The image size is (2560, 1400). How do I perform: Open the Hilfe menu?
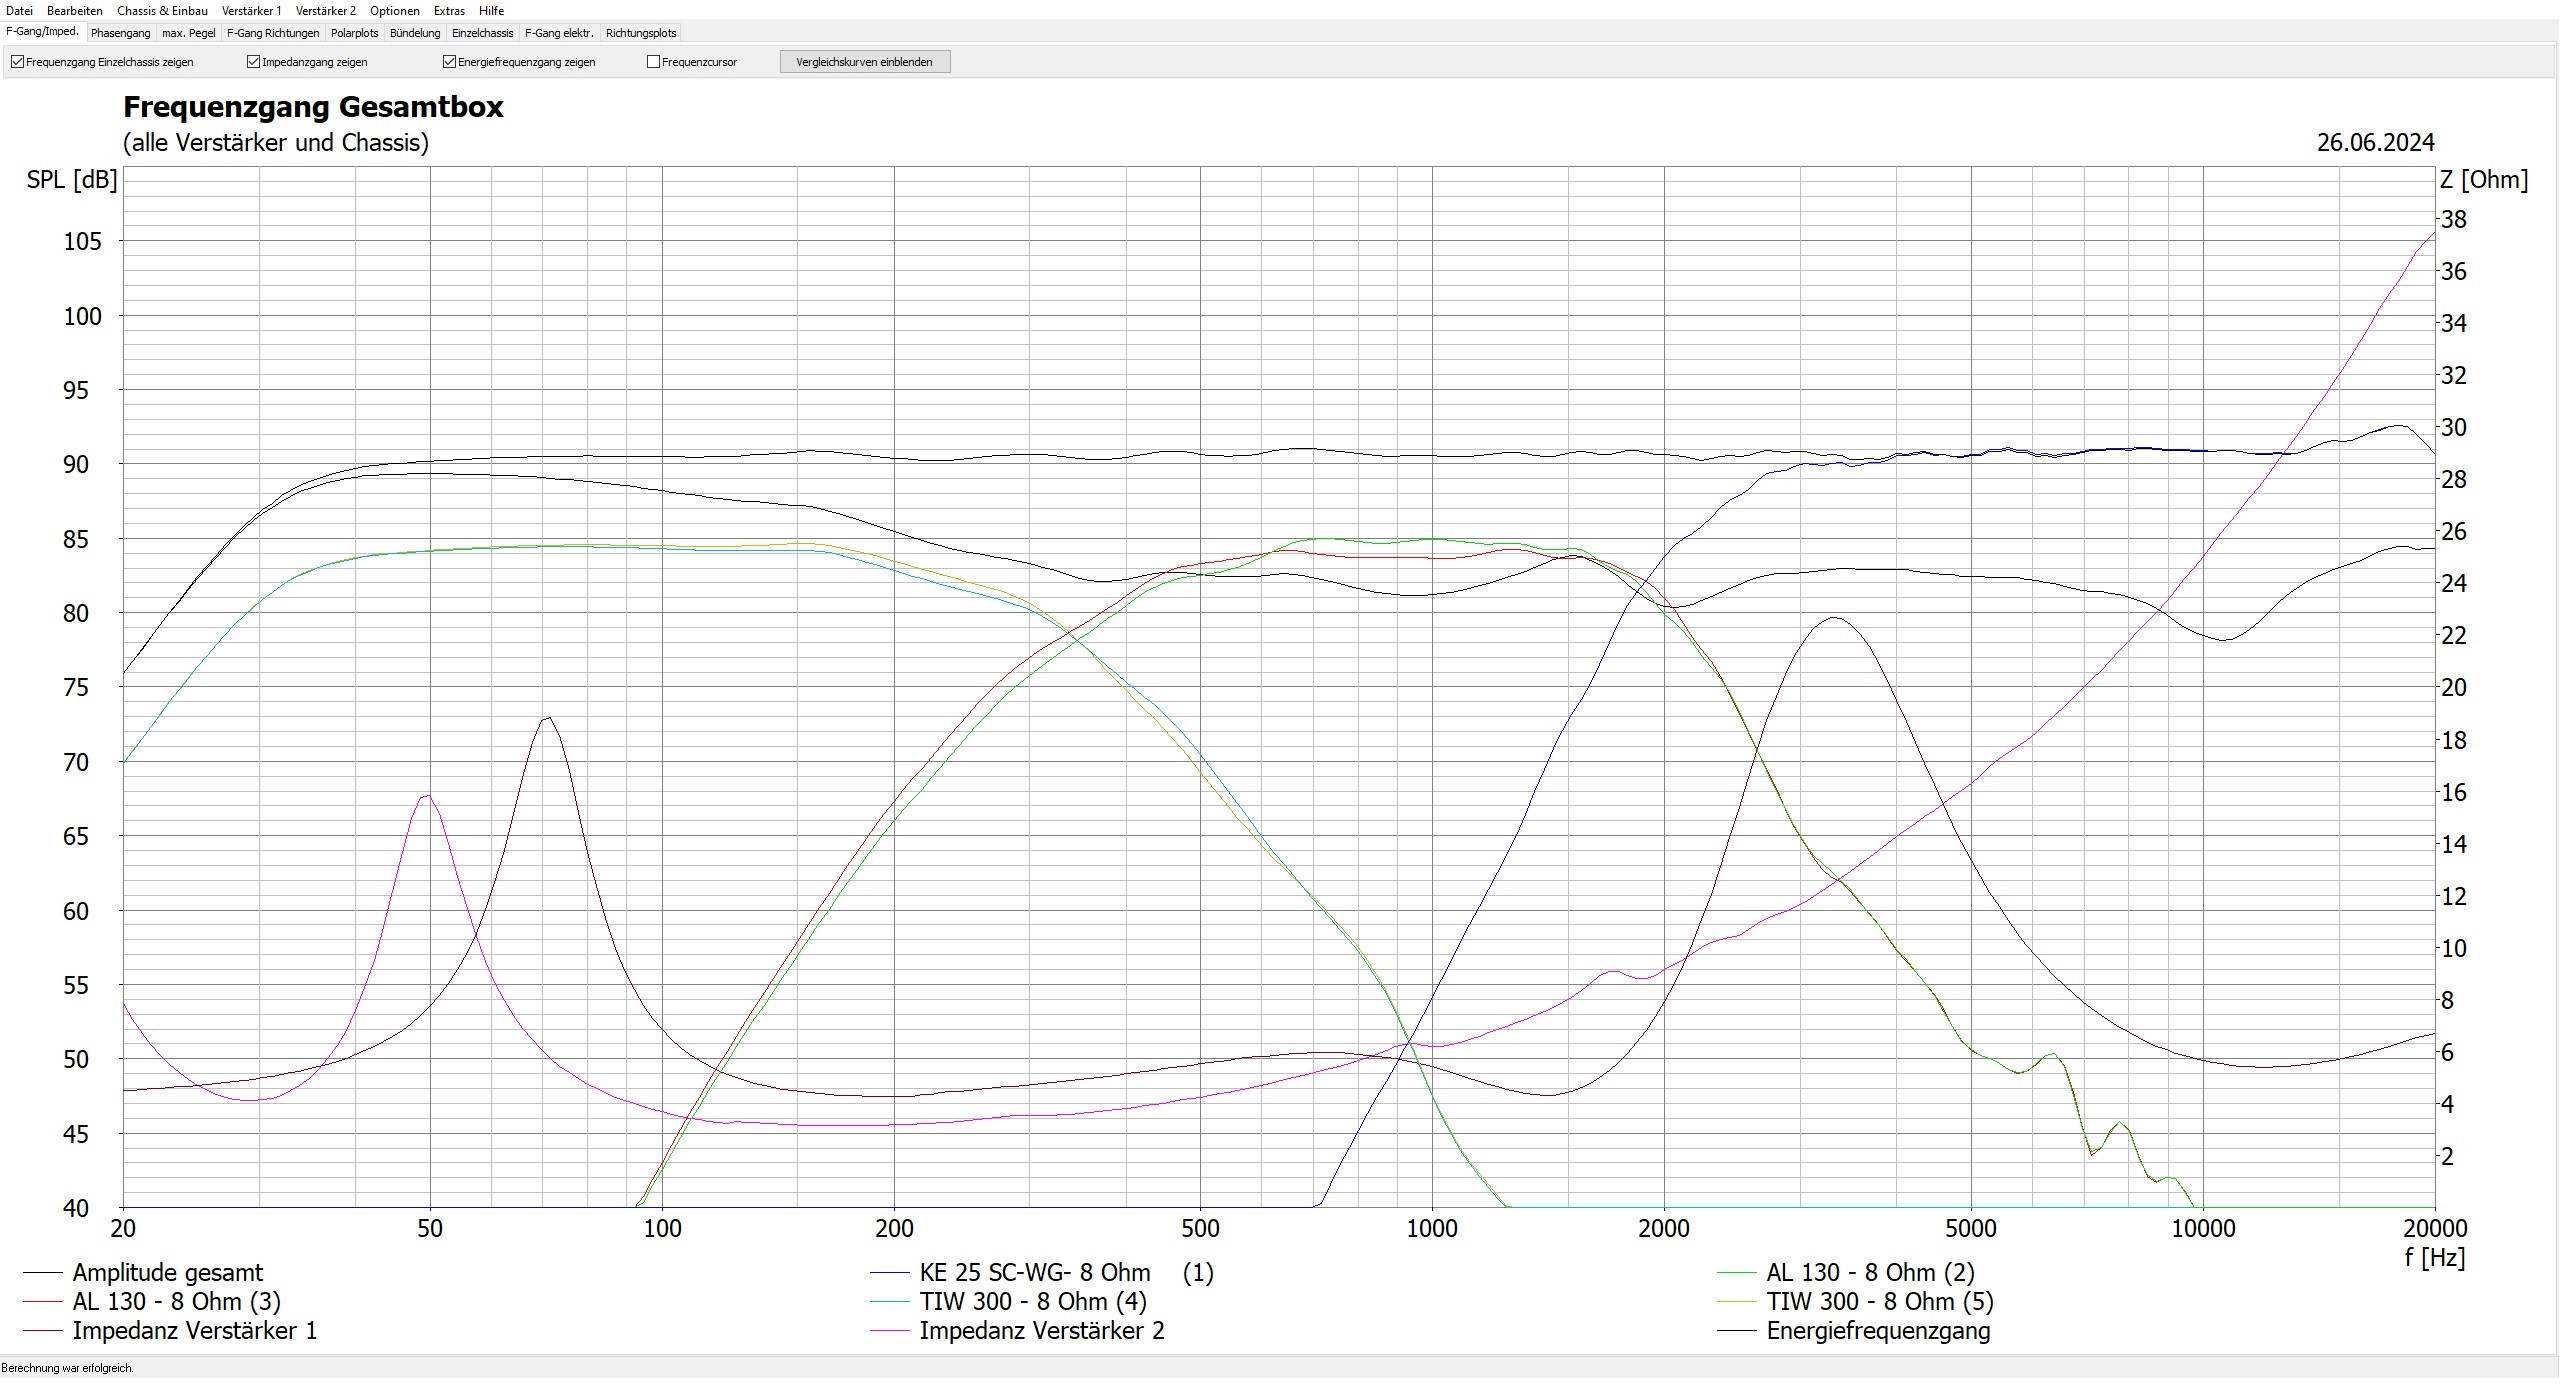491,10
